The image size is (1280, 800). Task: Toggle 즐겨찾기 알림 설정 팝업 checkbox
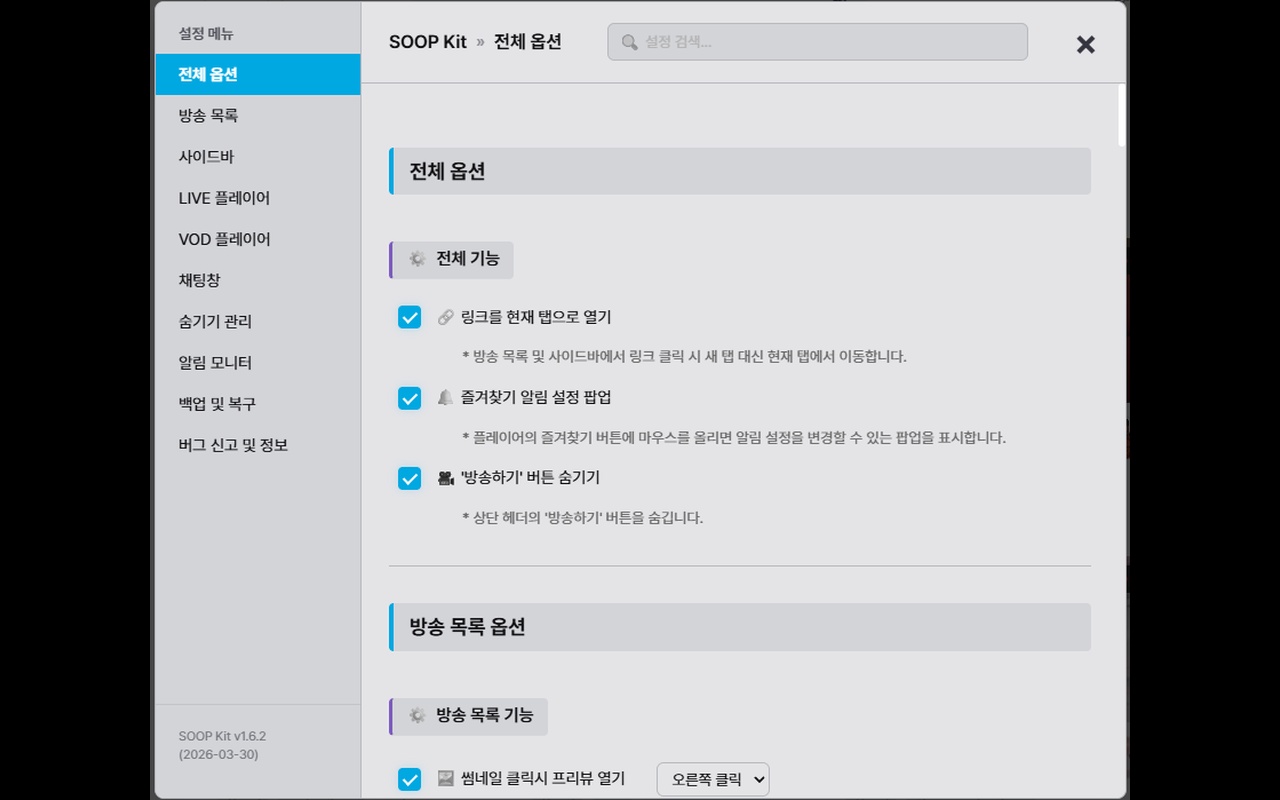410,398
